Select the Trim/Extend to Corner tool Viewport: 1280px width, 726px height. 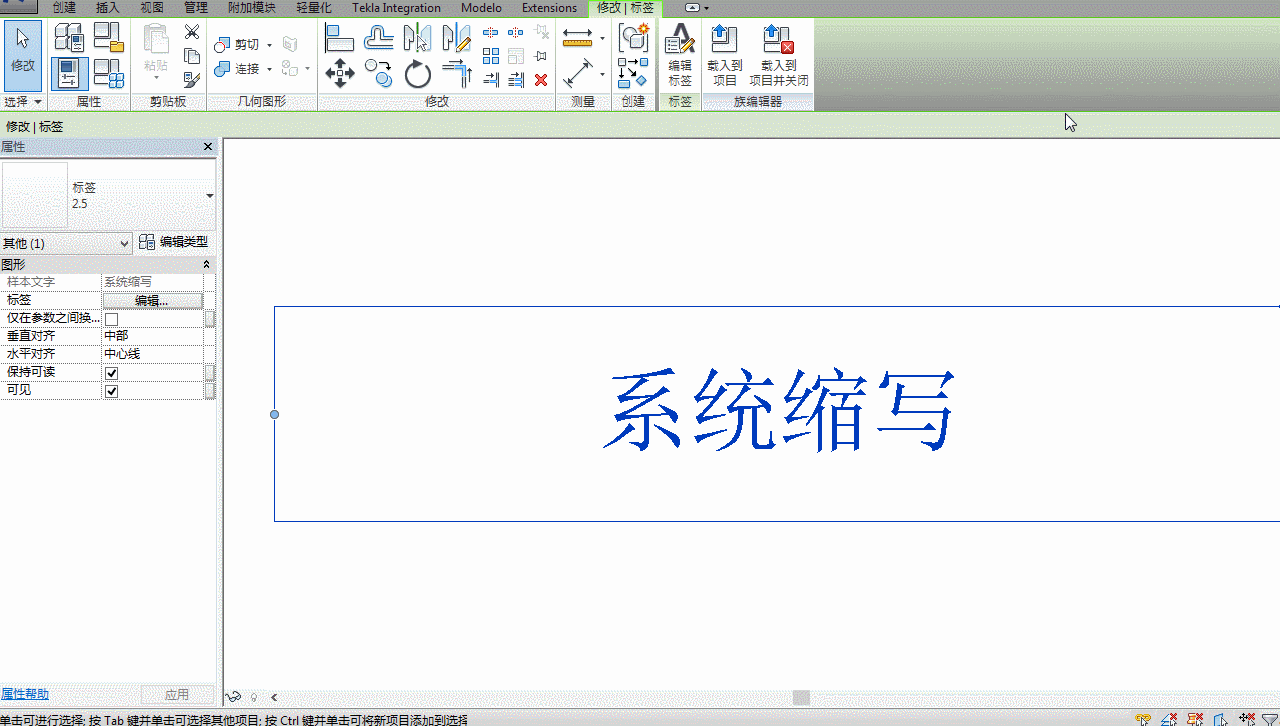point(456,73)
